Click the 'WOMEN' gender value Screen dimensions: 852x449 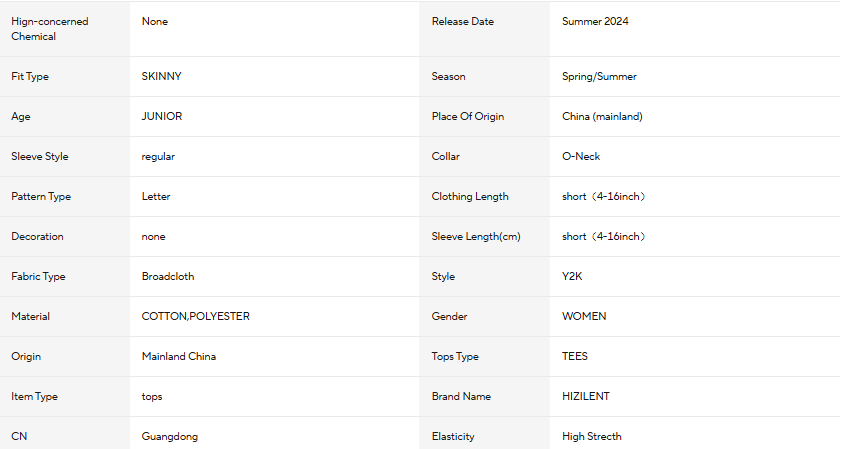click(584, 317)
